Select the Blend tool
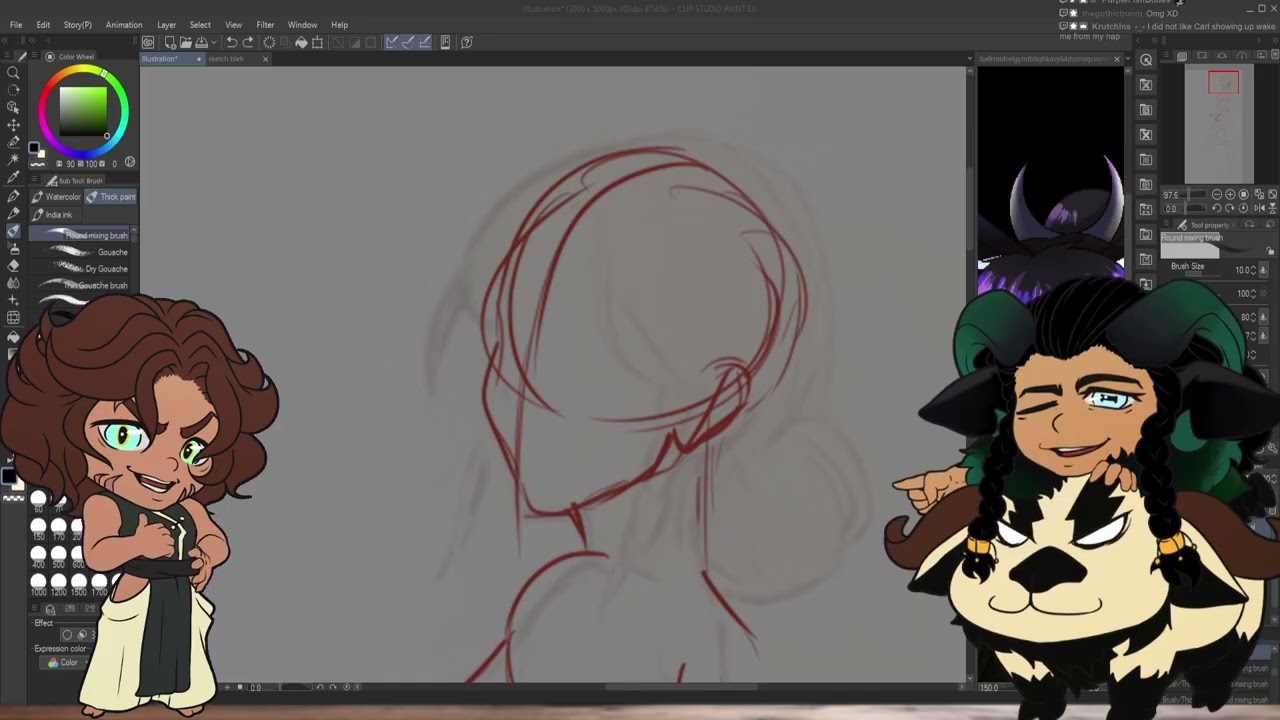This screenshot has width=1280, height=720. click(x=14, y=283)
